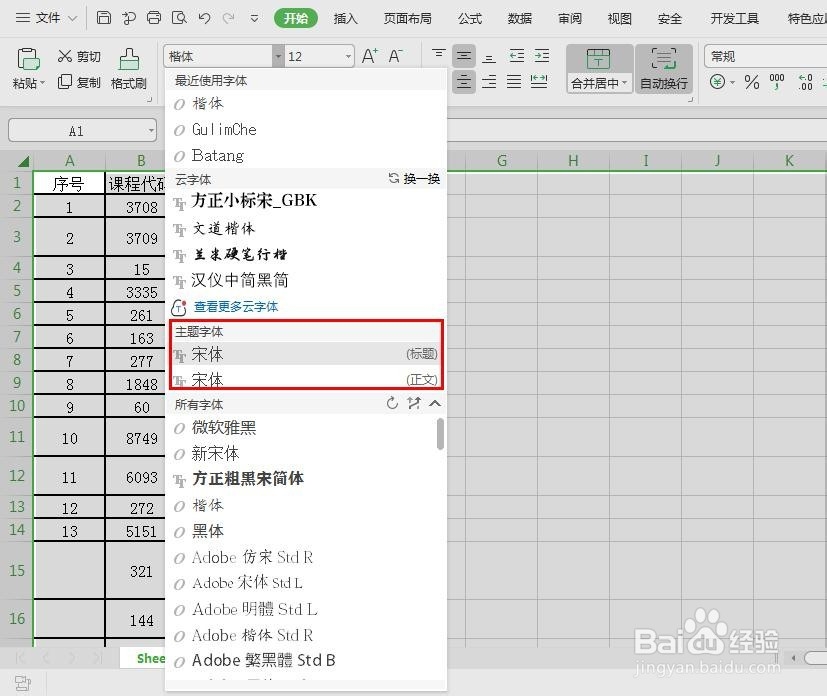The image size is (827, 696).
Task: Click increase decimal places icon
Action: point(805,82)
